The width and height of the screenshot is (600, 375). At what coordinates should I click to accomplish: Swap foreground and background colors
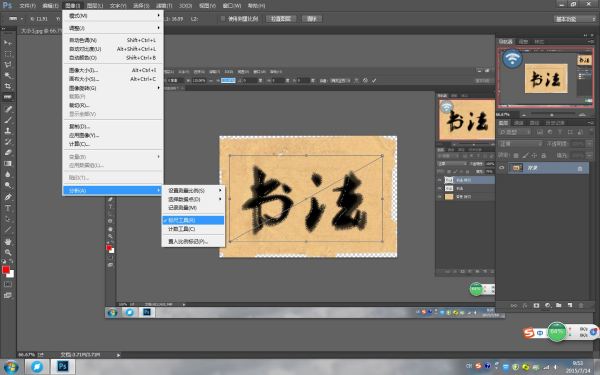click(x=11, y=262)
